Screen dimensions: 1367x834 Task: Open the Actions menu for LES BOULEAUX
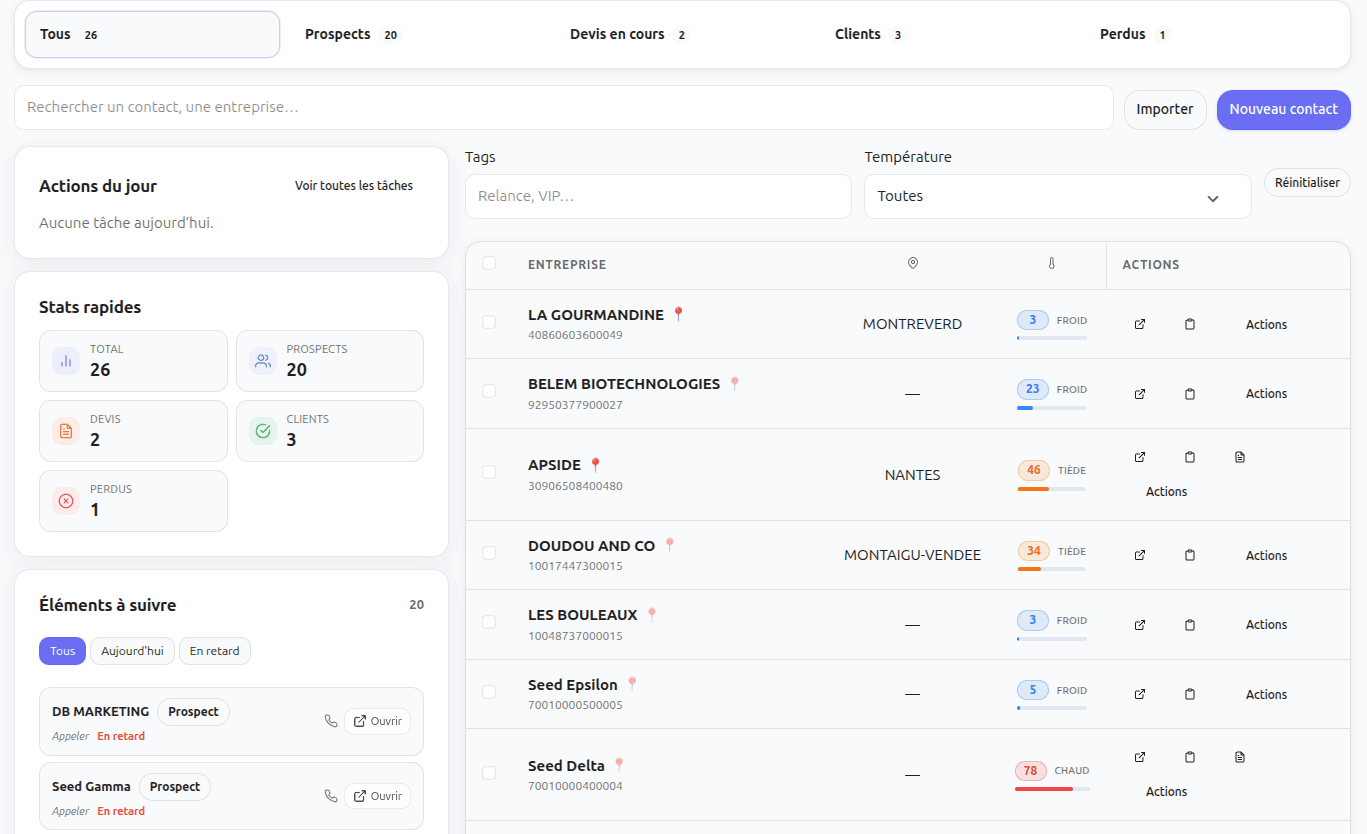[x=1266, y=624]
